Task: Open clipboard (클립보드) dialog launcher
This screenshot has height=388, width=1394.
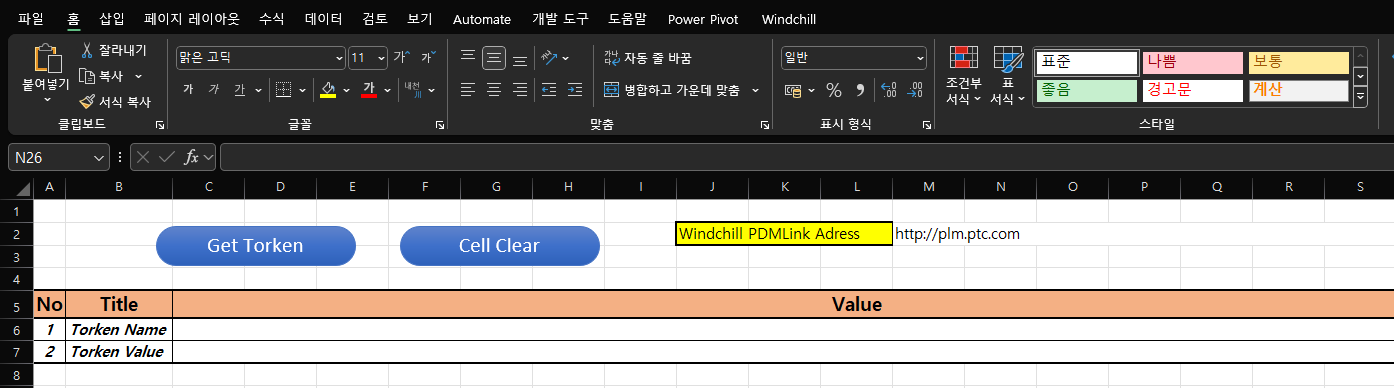Action: 159,125
